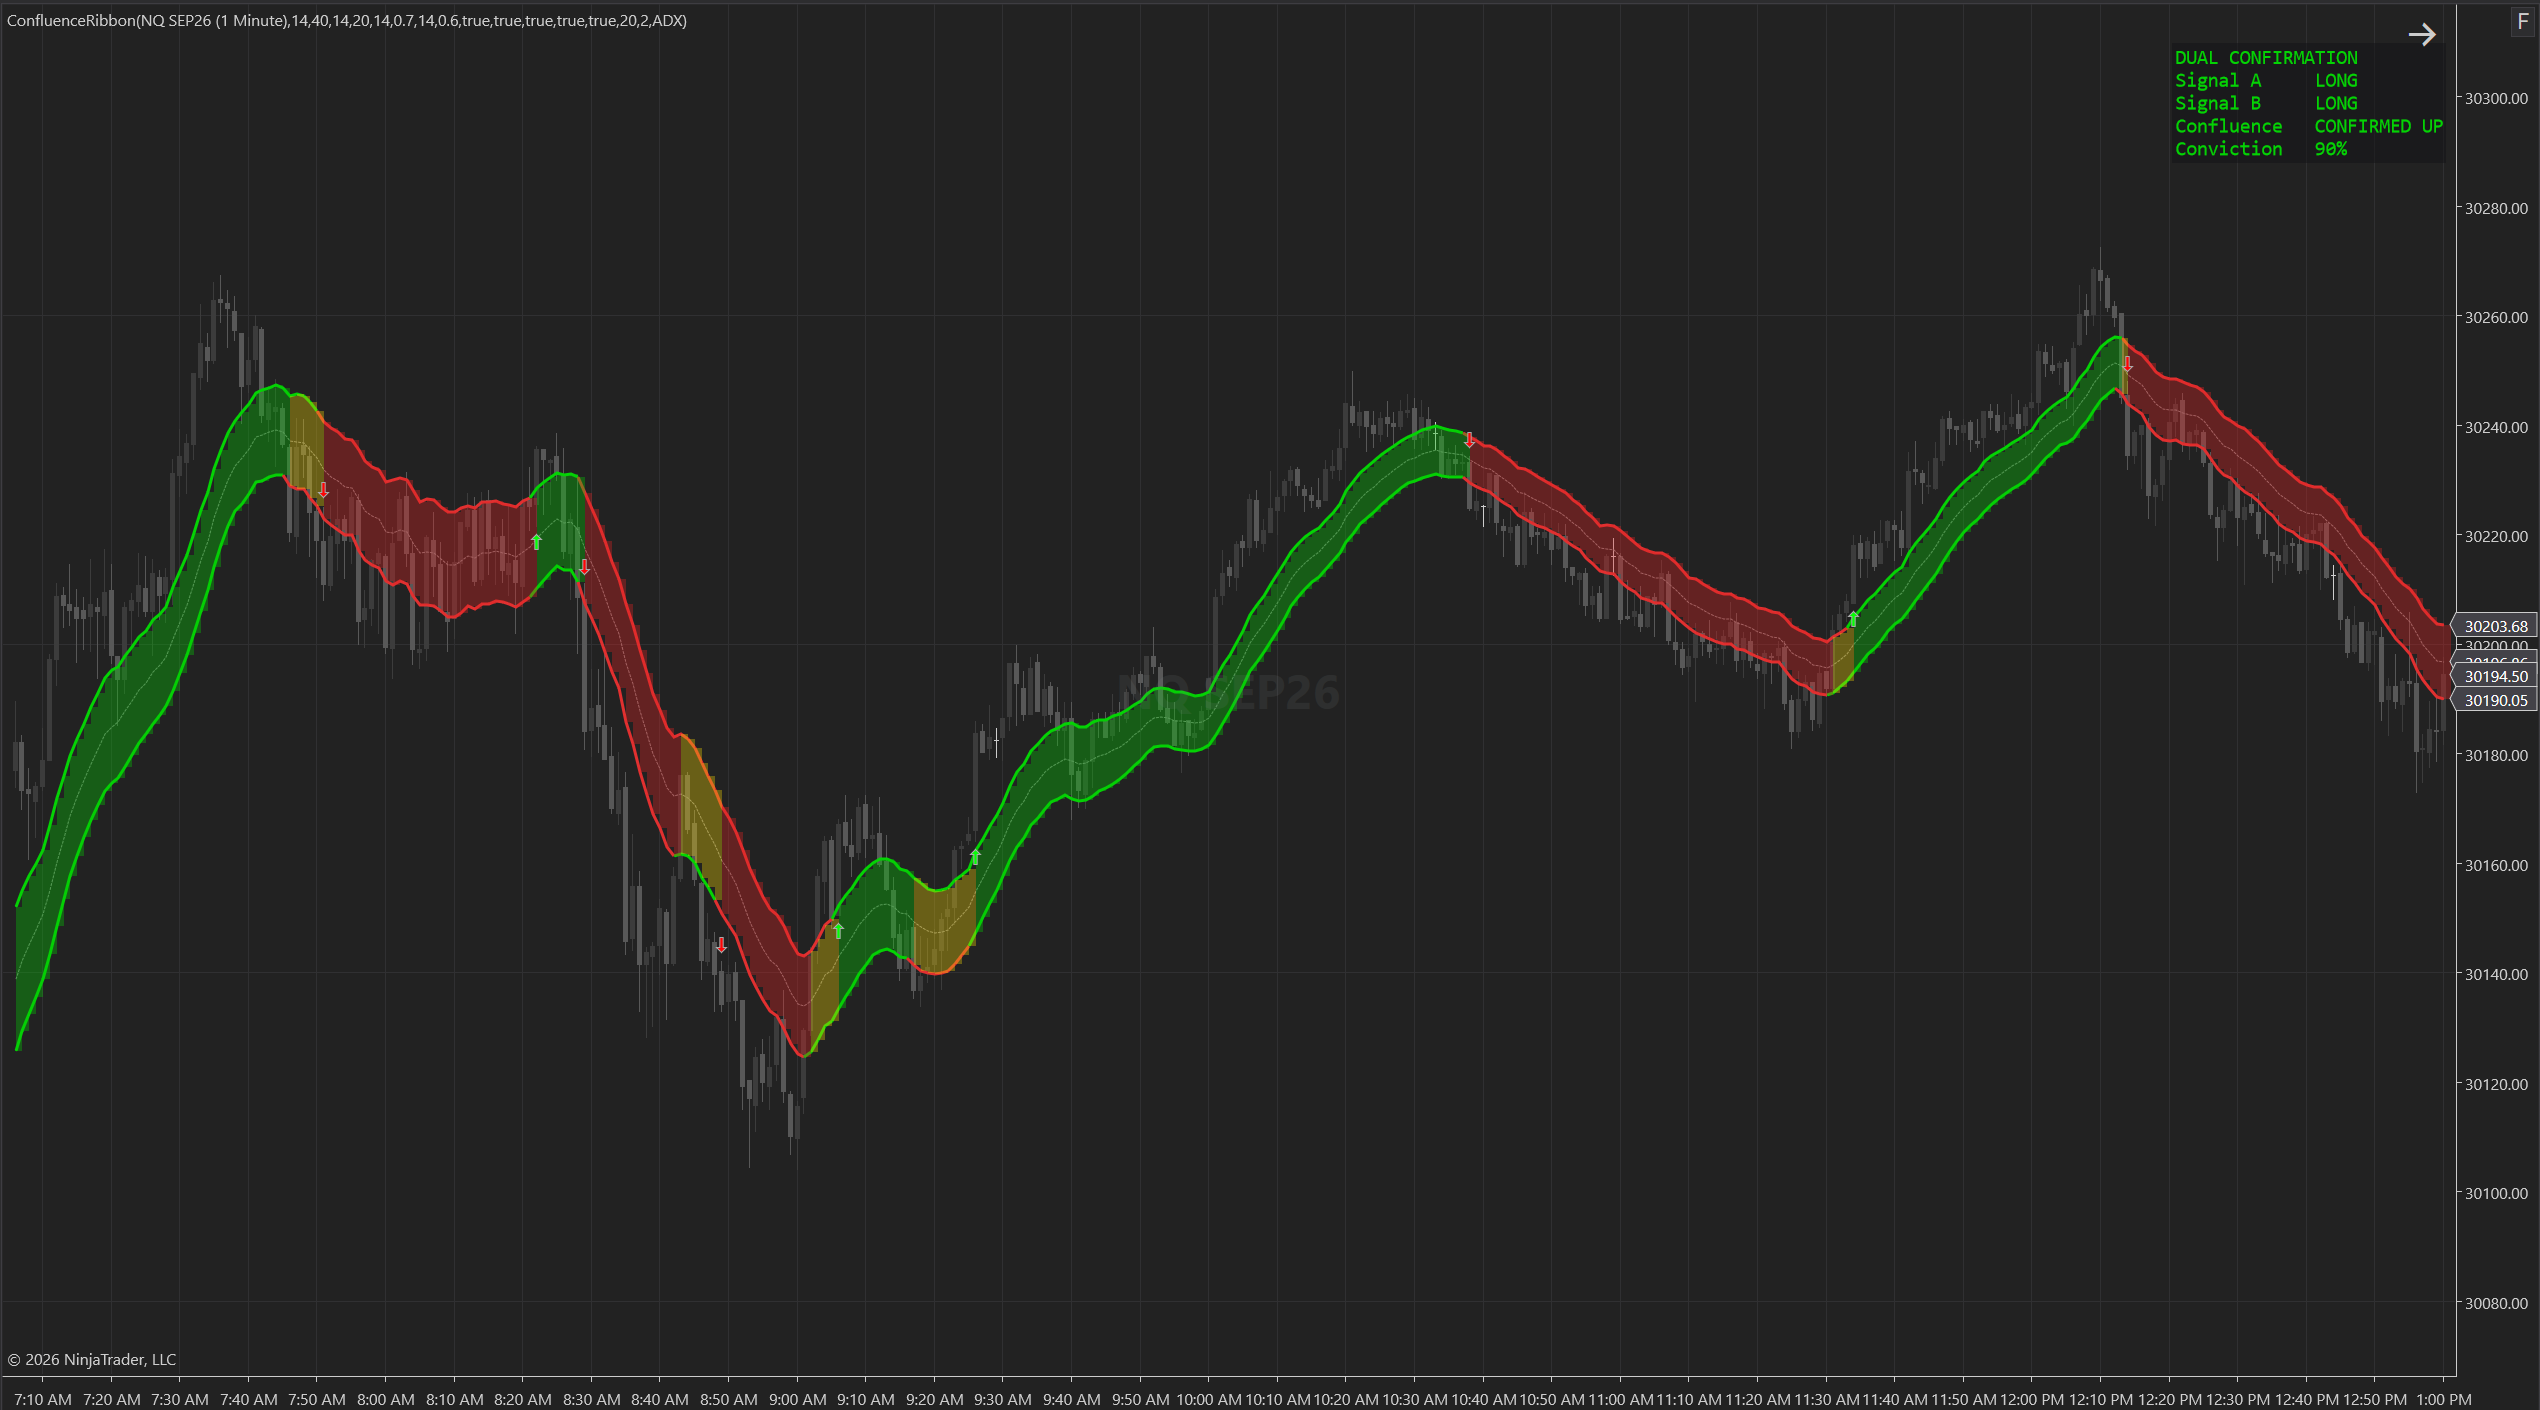2540x1410 pixels.
Task: Click the F button in the top-right corner
Action: point(2523,22)
